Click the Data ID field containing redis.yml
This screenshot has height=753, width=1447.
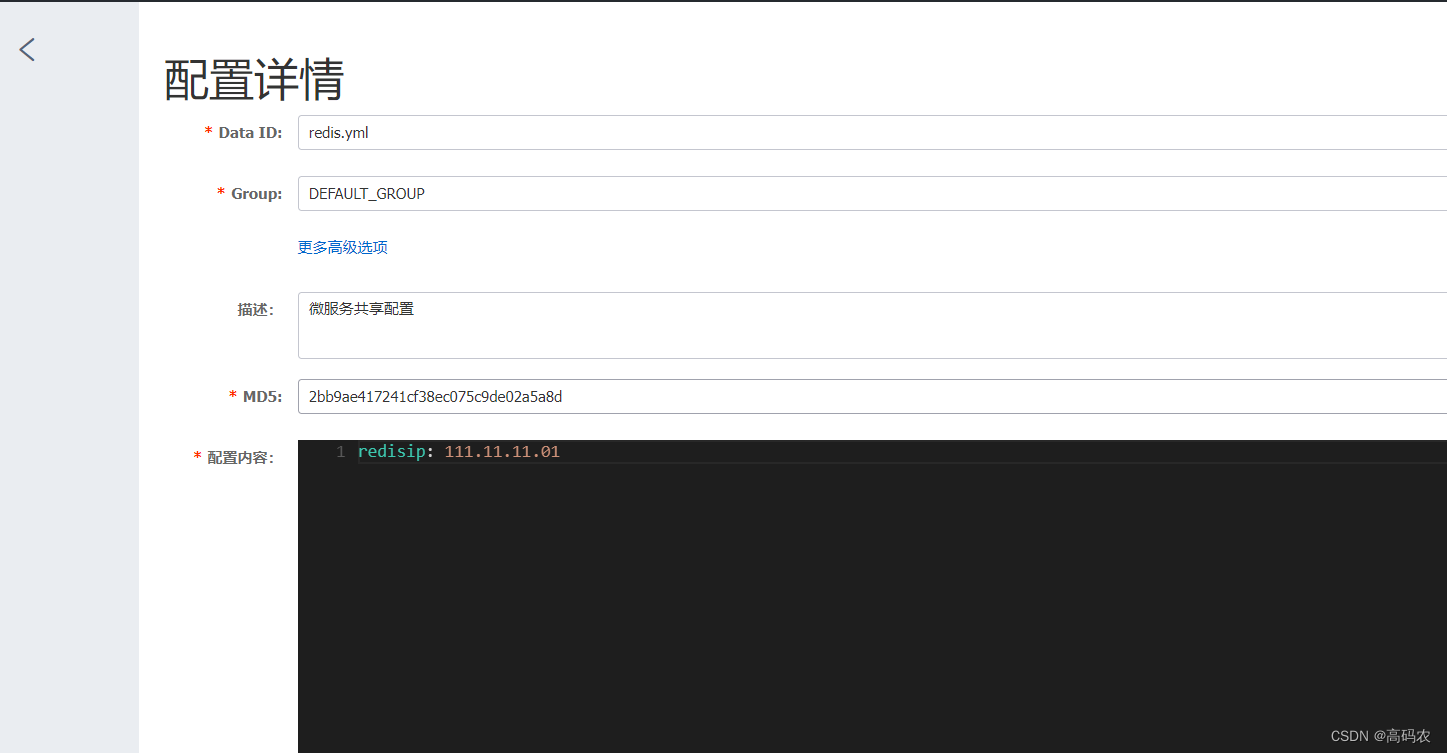[x=872, y=132]
